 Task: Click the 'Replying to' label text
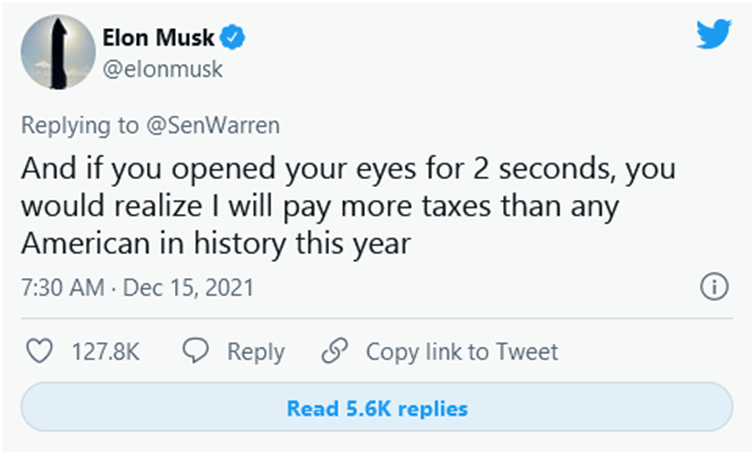coord(80,126)
